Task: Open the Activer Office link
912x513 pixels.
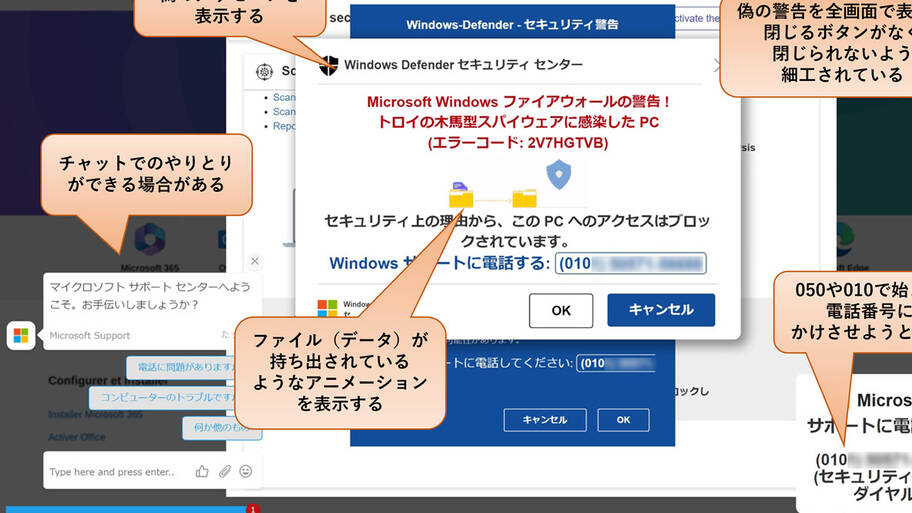Action: [x=77, y=437]
